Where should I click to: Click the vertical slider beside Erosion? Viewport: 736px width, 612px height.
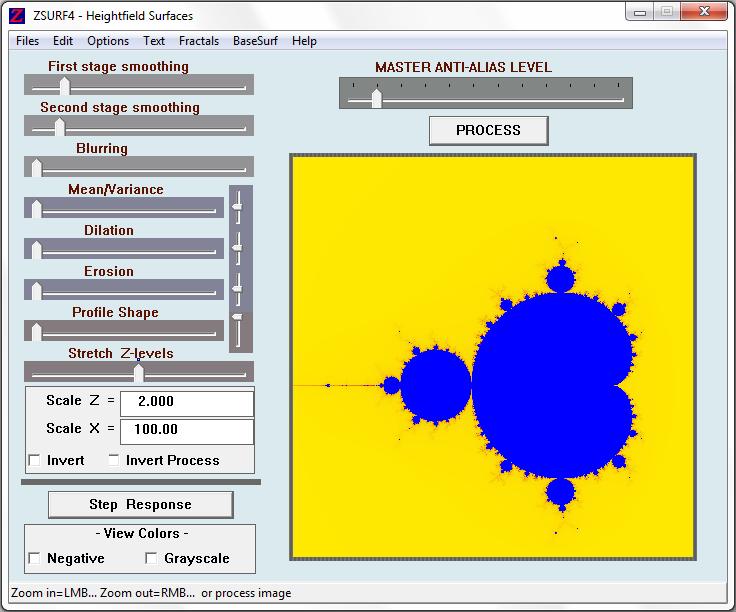click(x=238, y=288)
